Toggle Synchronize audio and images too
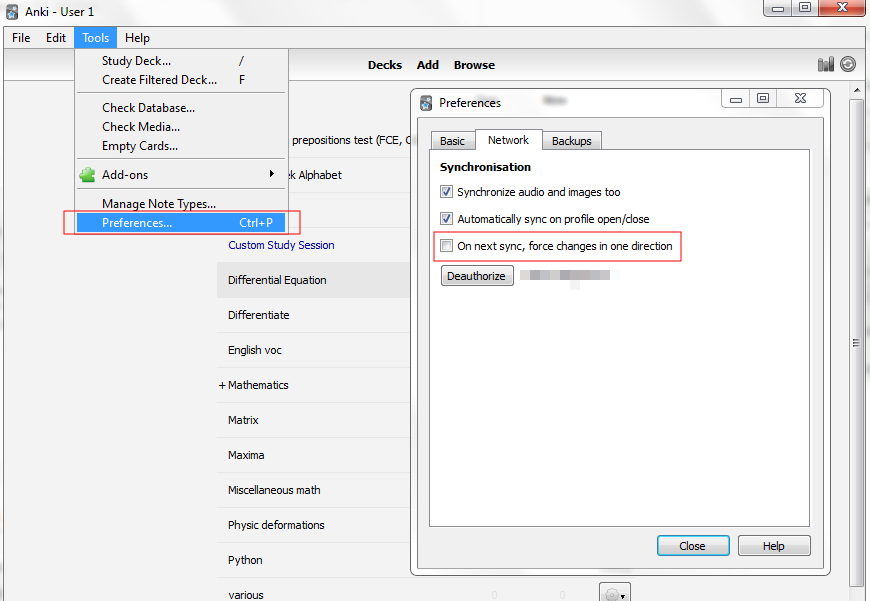The height and width of the screenshot is (601, 870). click(x=447, y=192)
